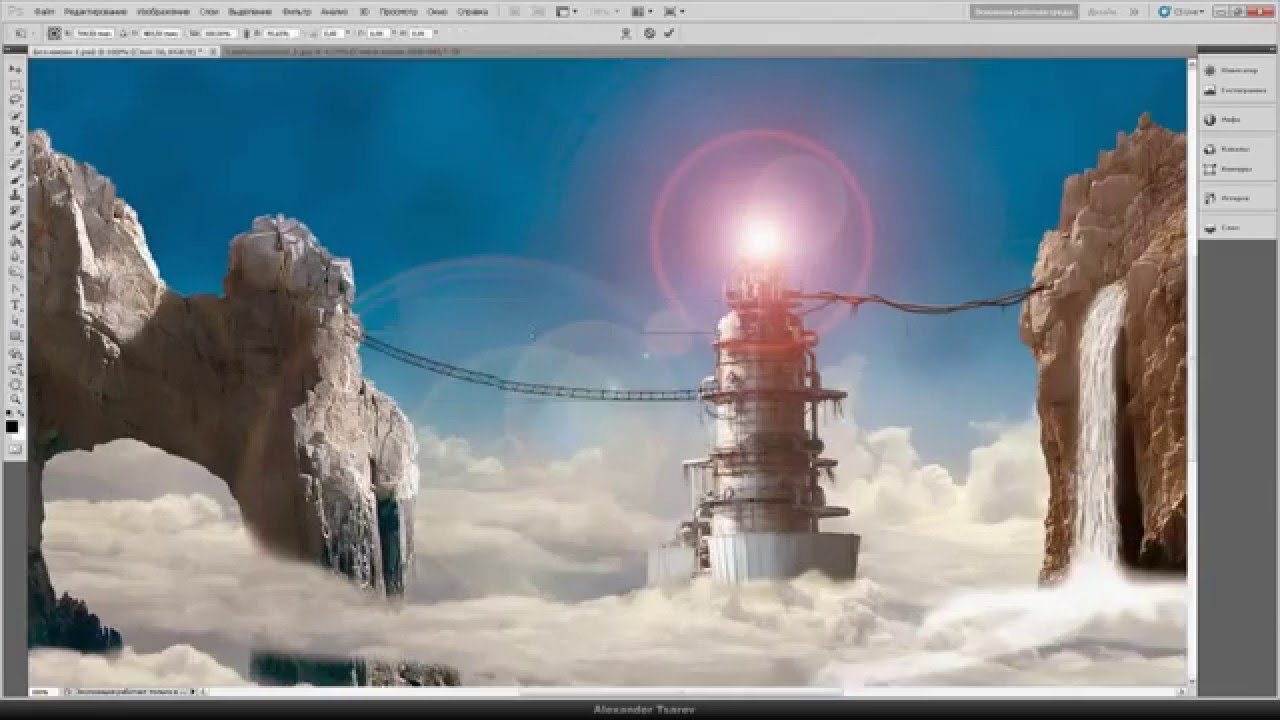The image size is (1280, 720).
Task: Launch Bridge from the application bar
Action: (x=514, y=11)
